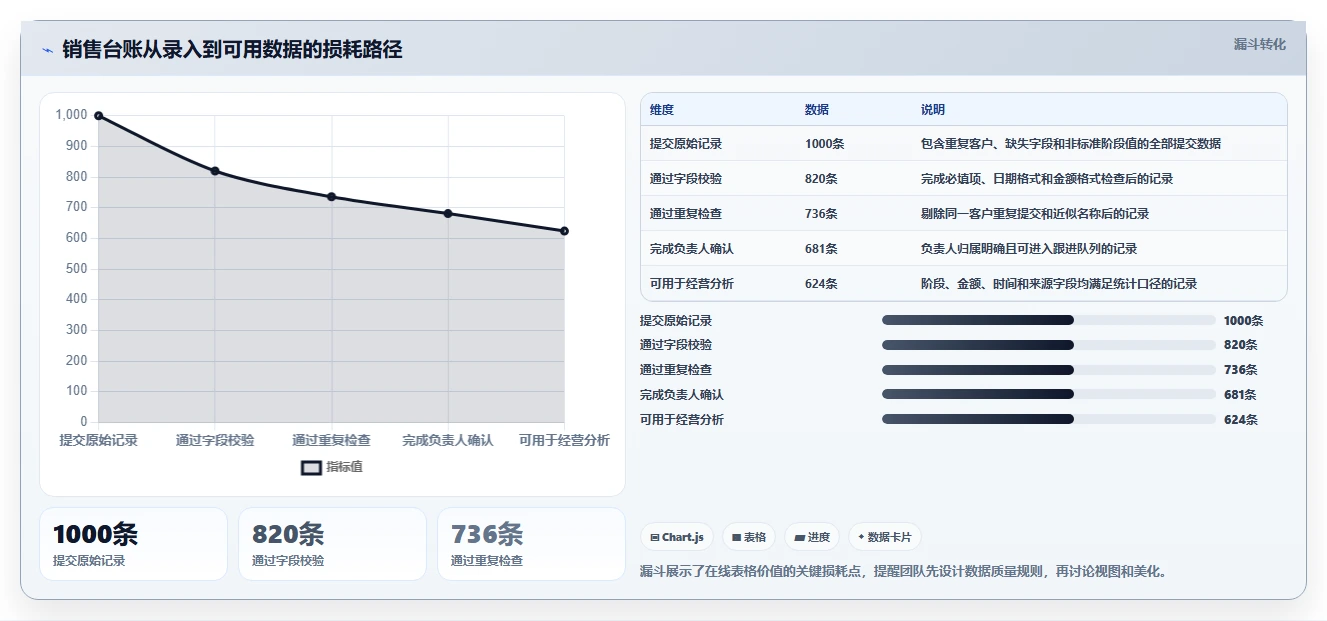Click the y-axis tick 0
The height and width of the screenshot is (621, 1327).
point(84,422)
